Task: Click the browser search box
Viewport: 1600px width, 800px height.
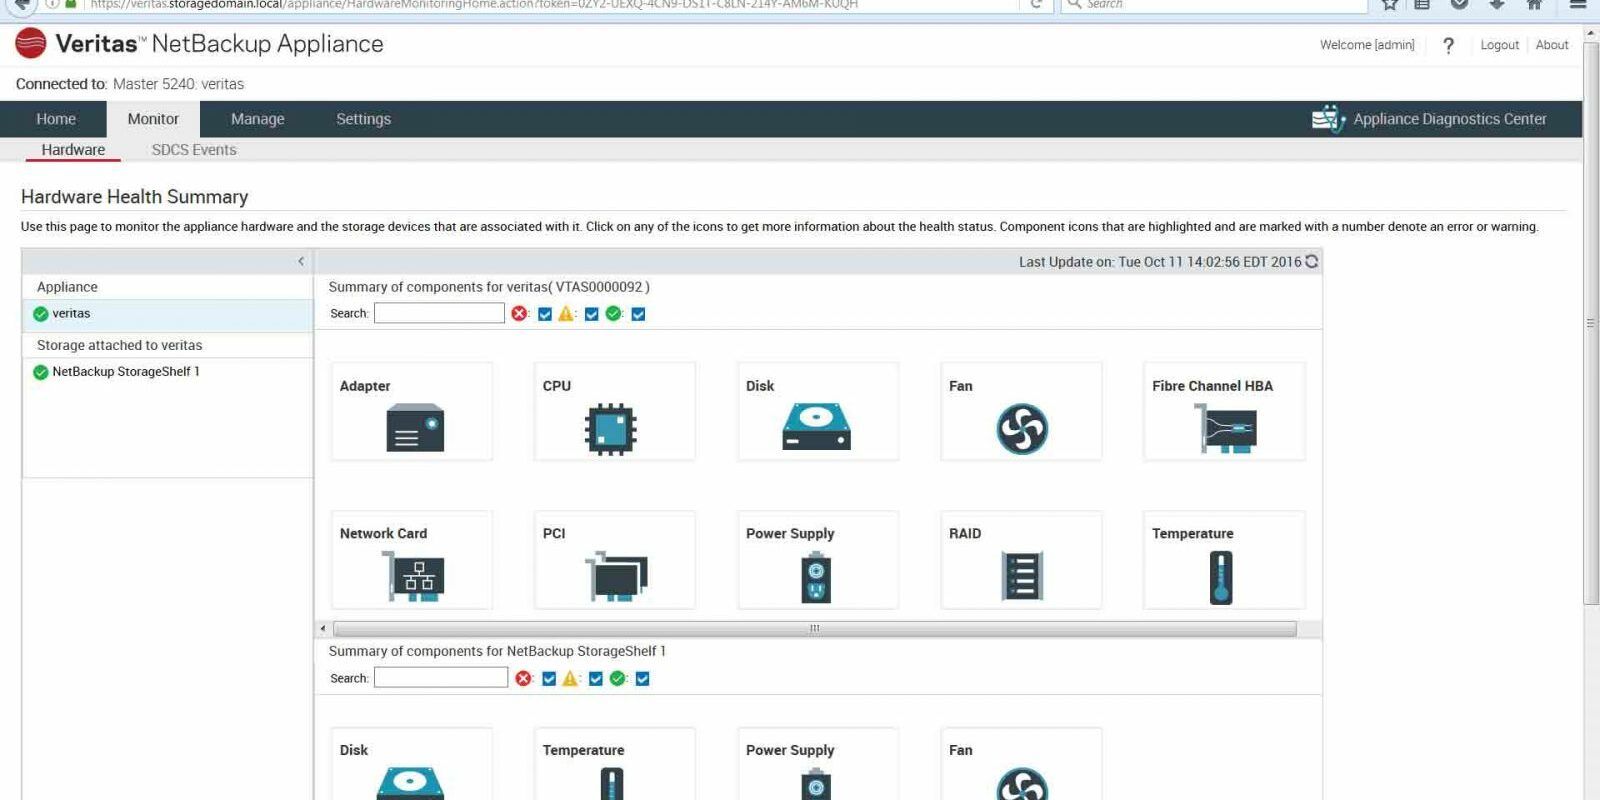Action: [x=1214, y=4]
